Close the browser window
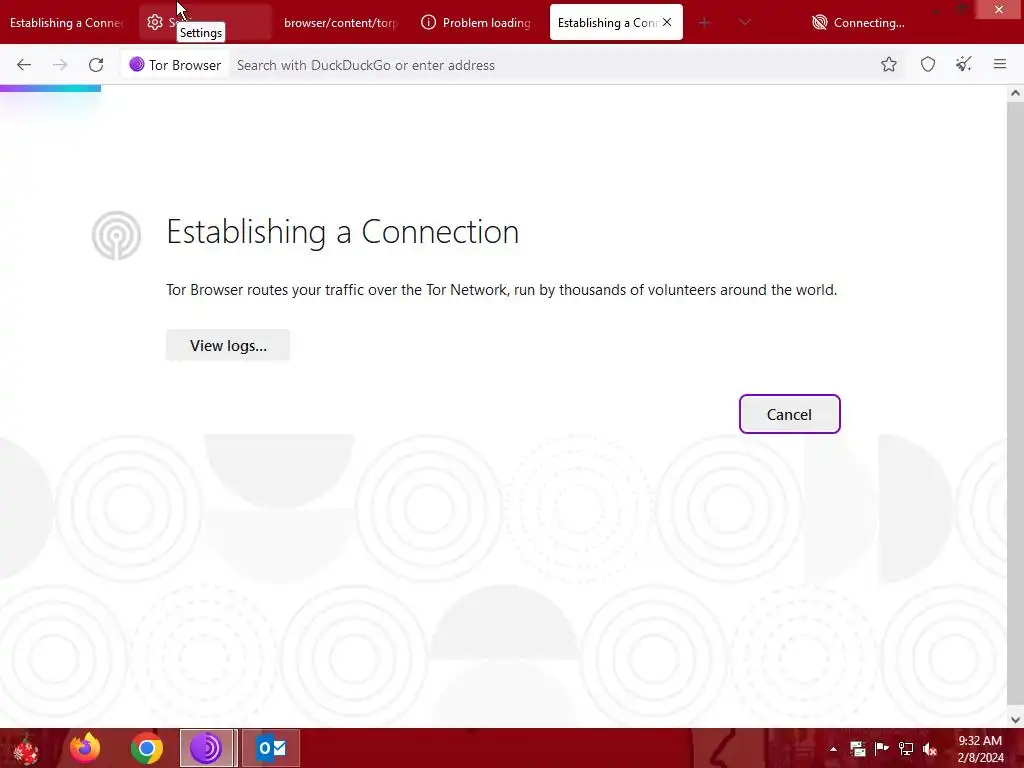 pos(999,9)
